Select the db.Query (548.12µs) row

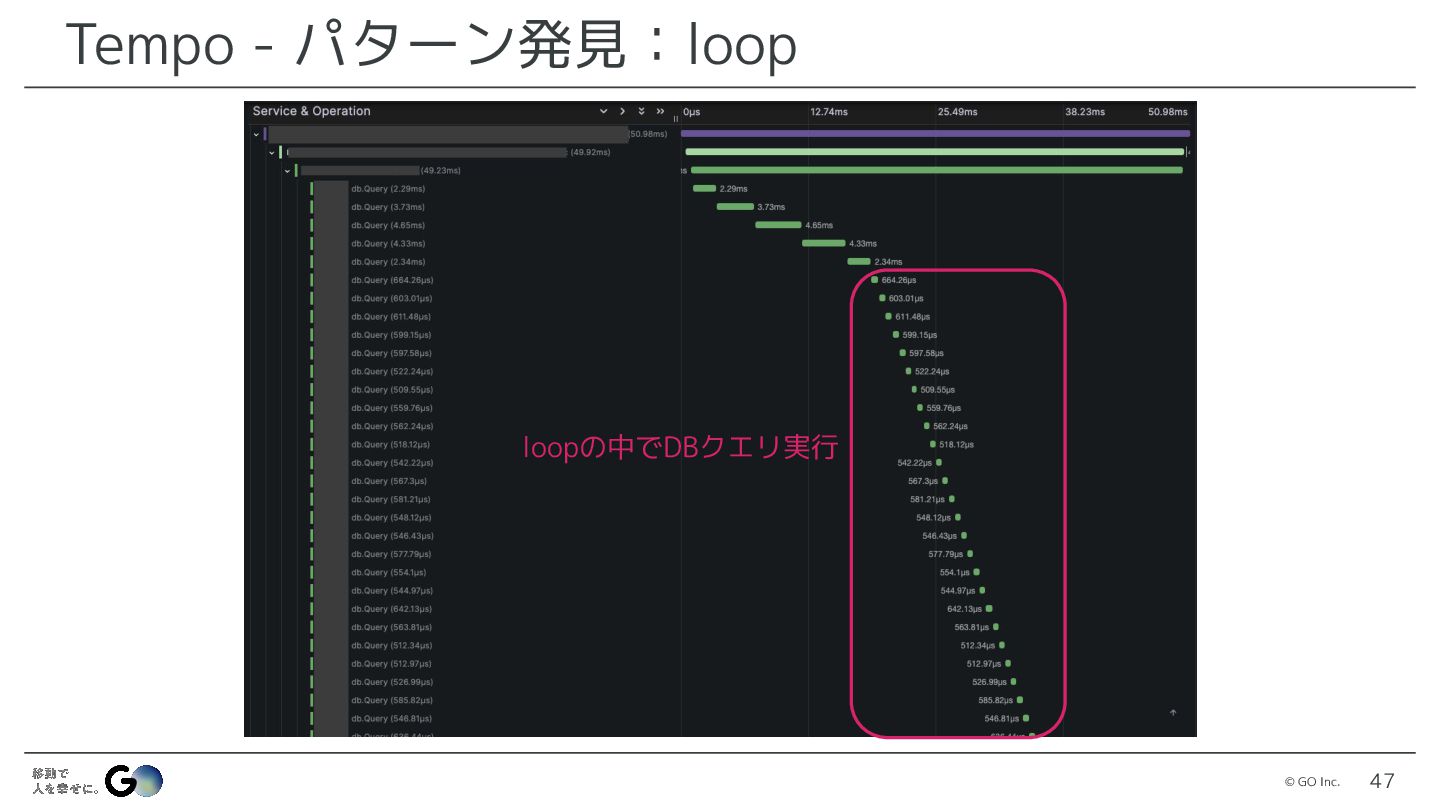[x=391, y=518]
